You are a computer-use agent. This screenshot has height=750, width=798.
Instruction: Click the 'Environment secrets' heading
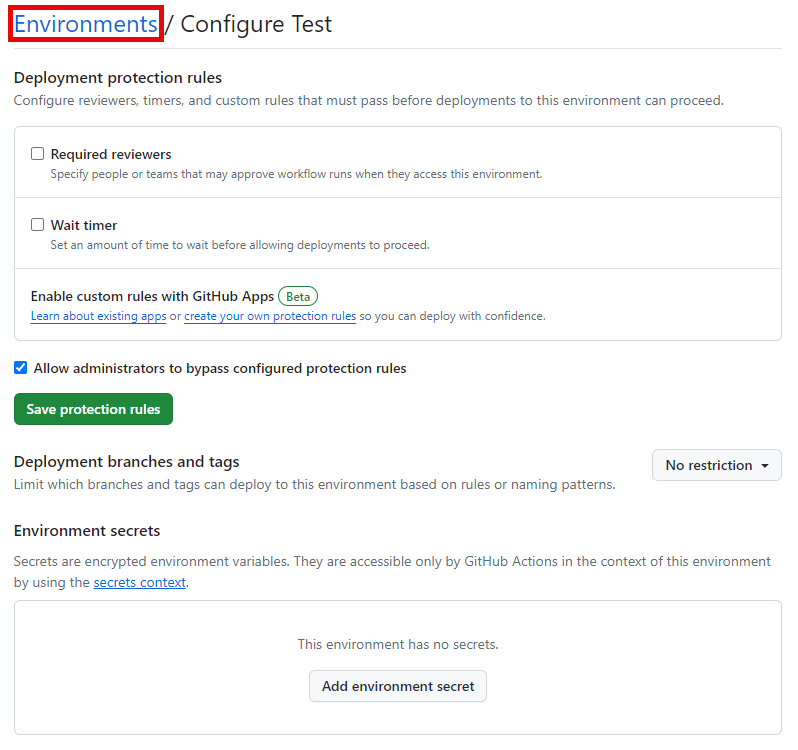pyautogui.click(x=87, y=531)
